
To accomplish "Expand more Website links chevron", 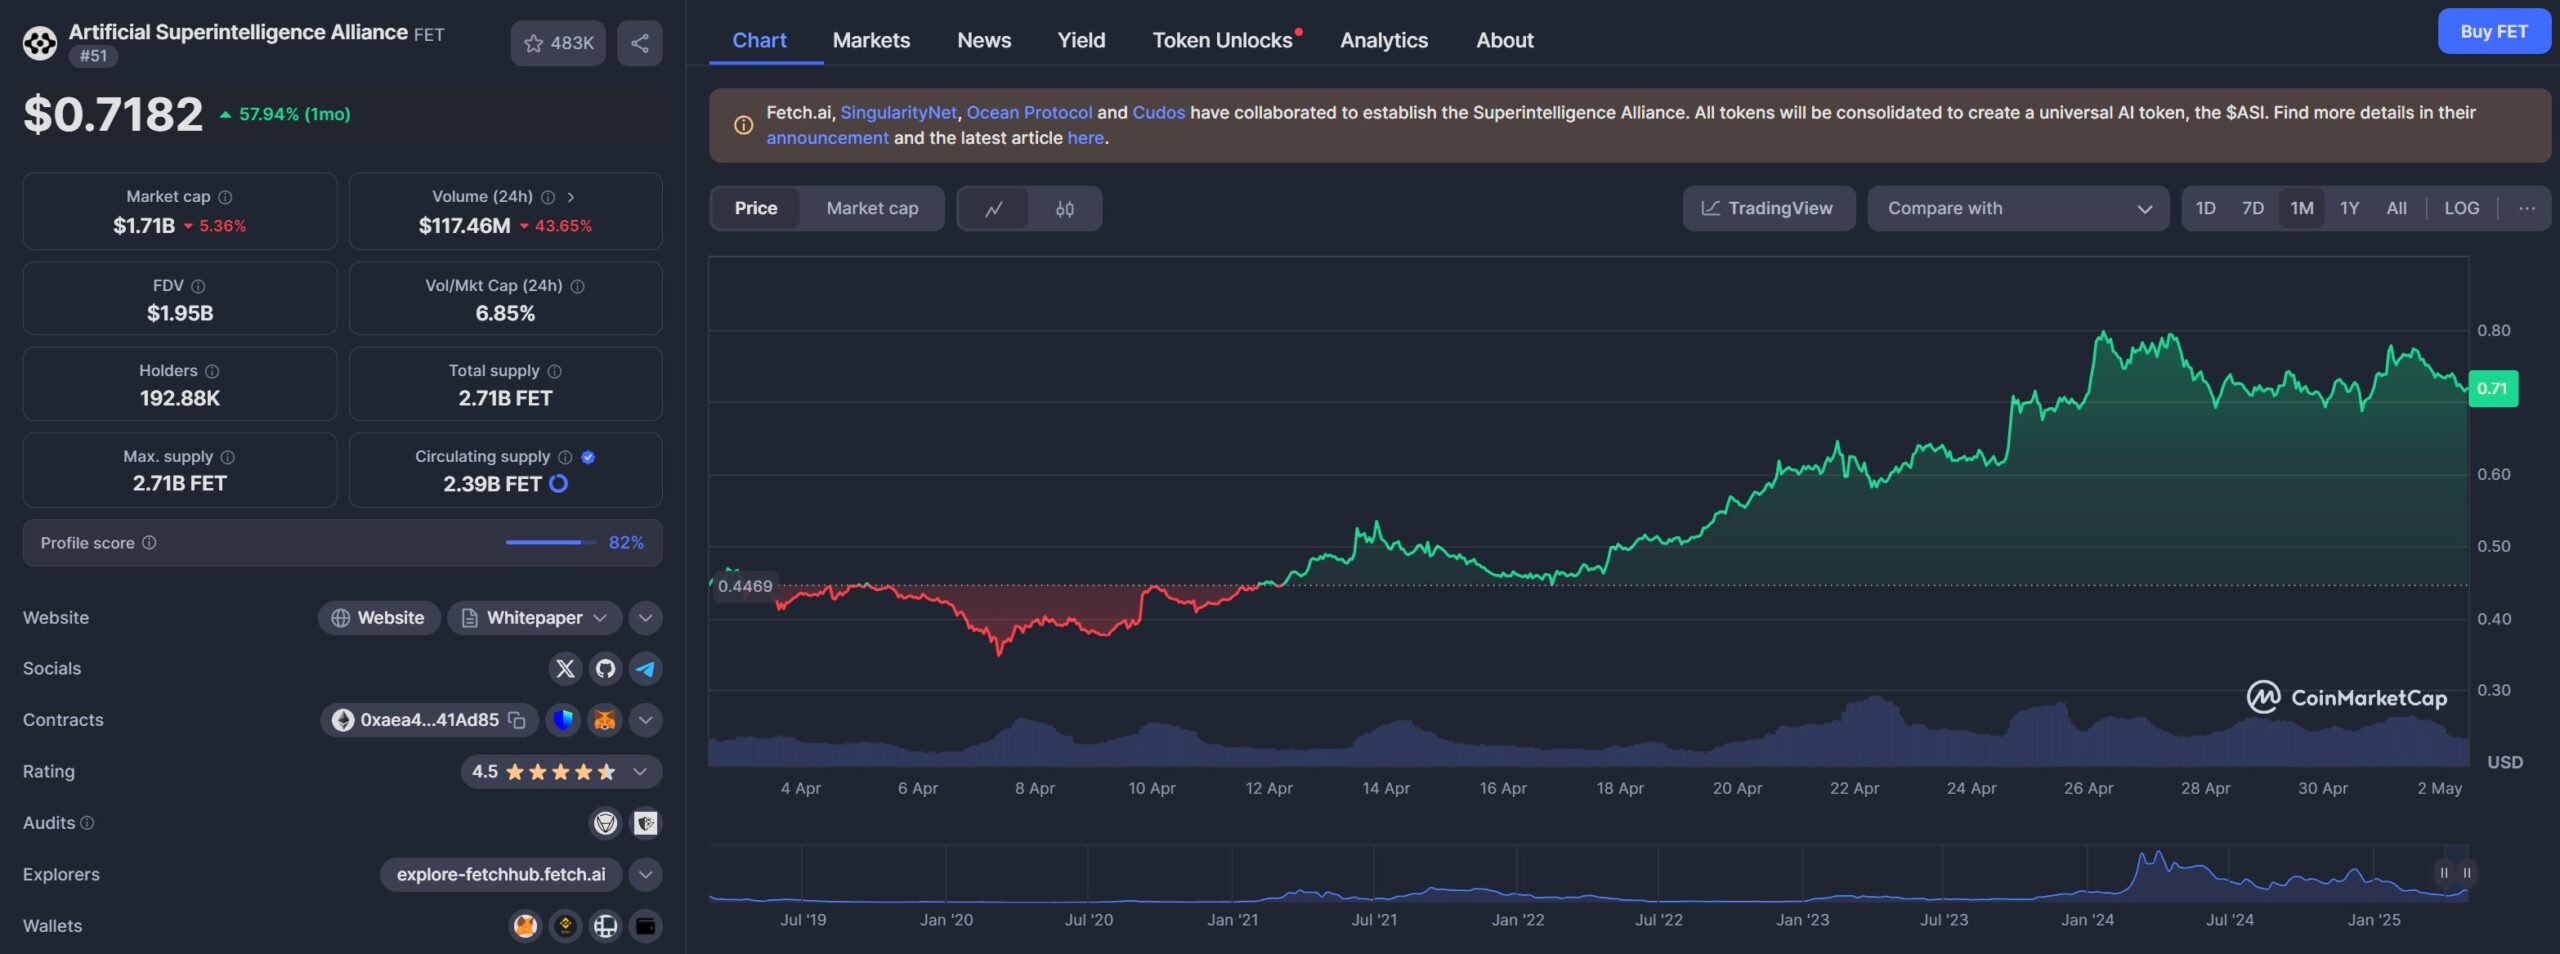I will tap(646, 618).
